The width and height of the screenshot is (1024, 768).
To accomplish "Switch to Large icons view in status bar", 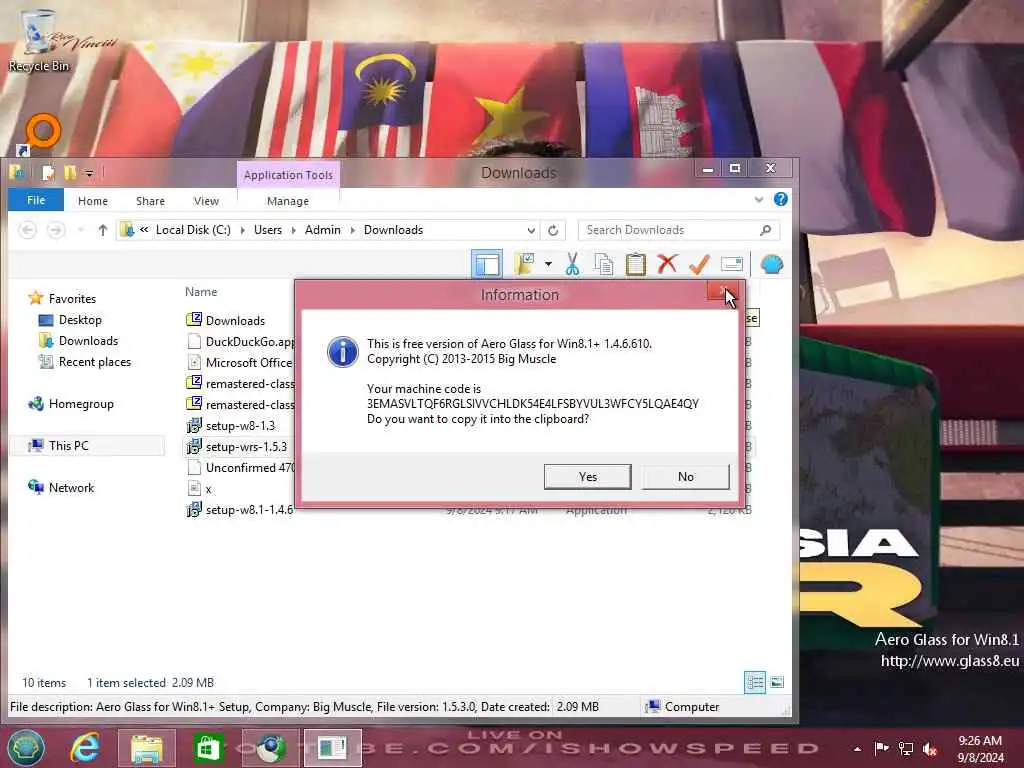I will [x=776, y=682].
